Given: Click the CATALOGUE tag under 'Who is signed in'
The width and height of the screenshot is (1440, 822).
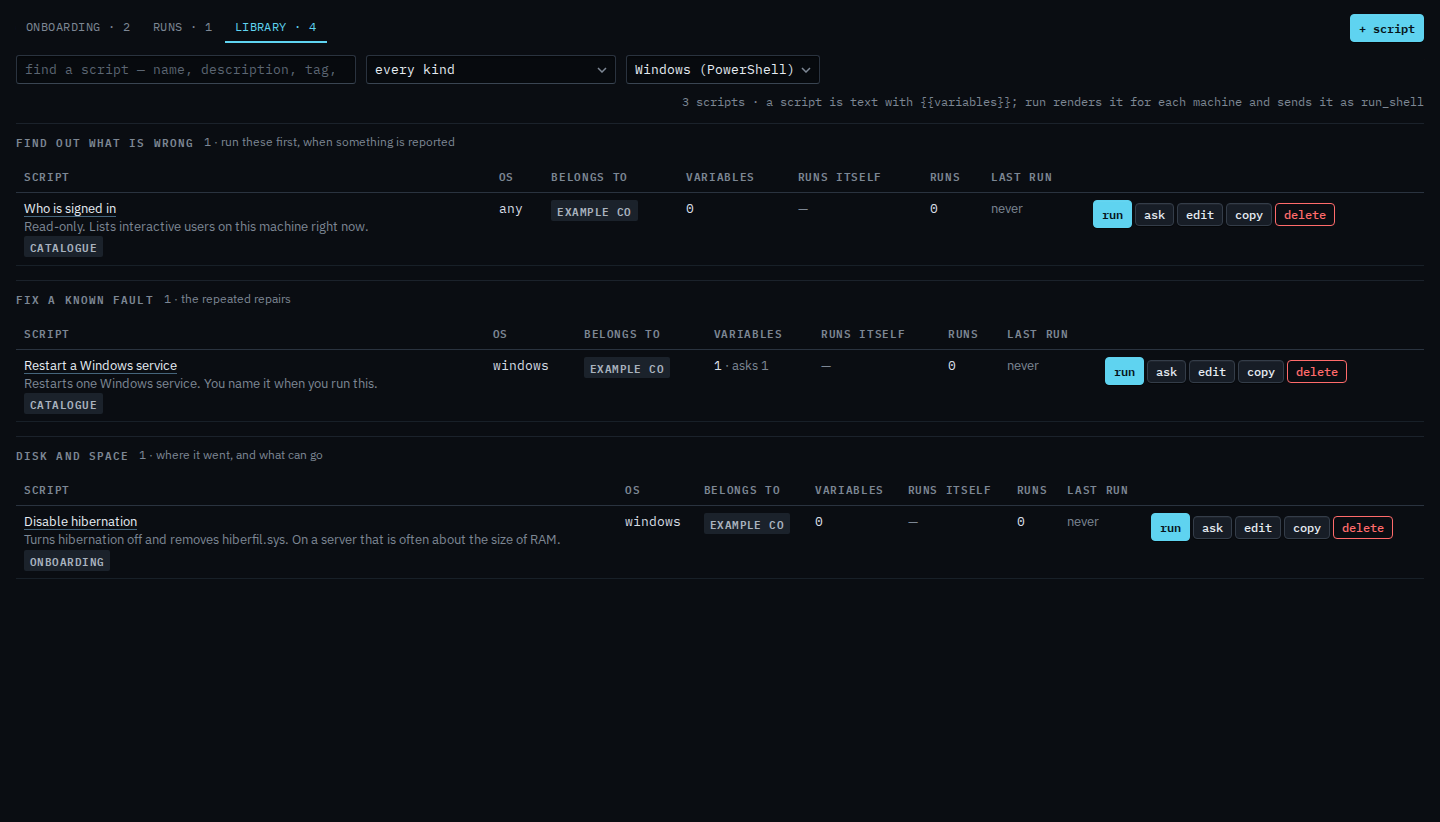Looking at the screenshot, I should tap(63, 248).
